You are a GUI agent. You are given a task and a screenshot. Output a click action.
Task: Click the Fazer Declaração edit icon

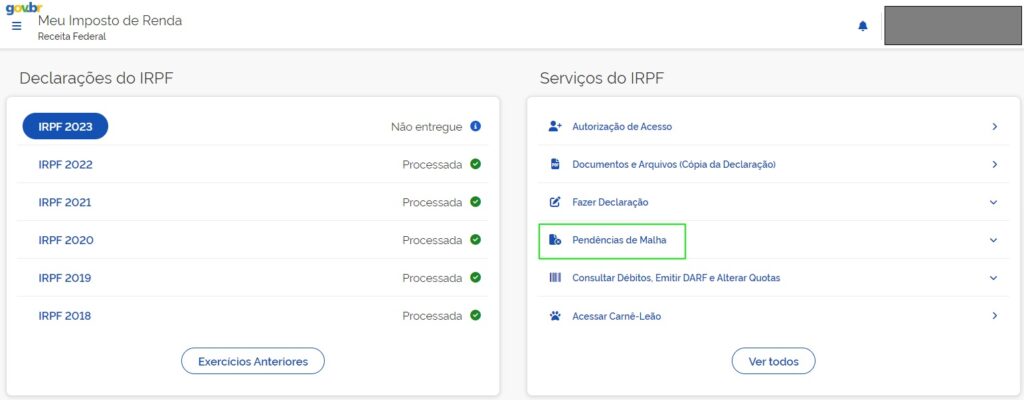555,202
